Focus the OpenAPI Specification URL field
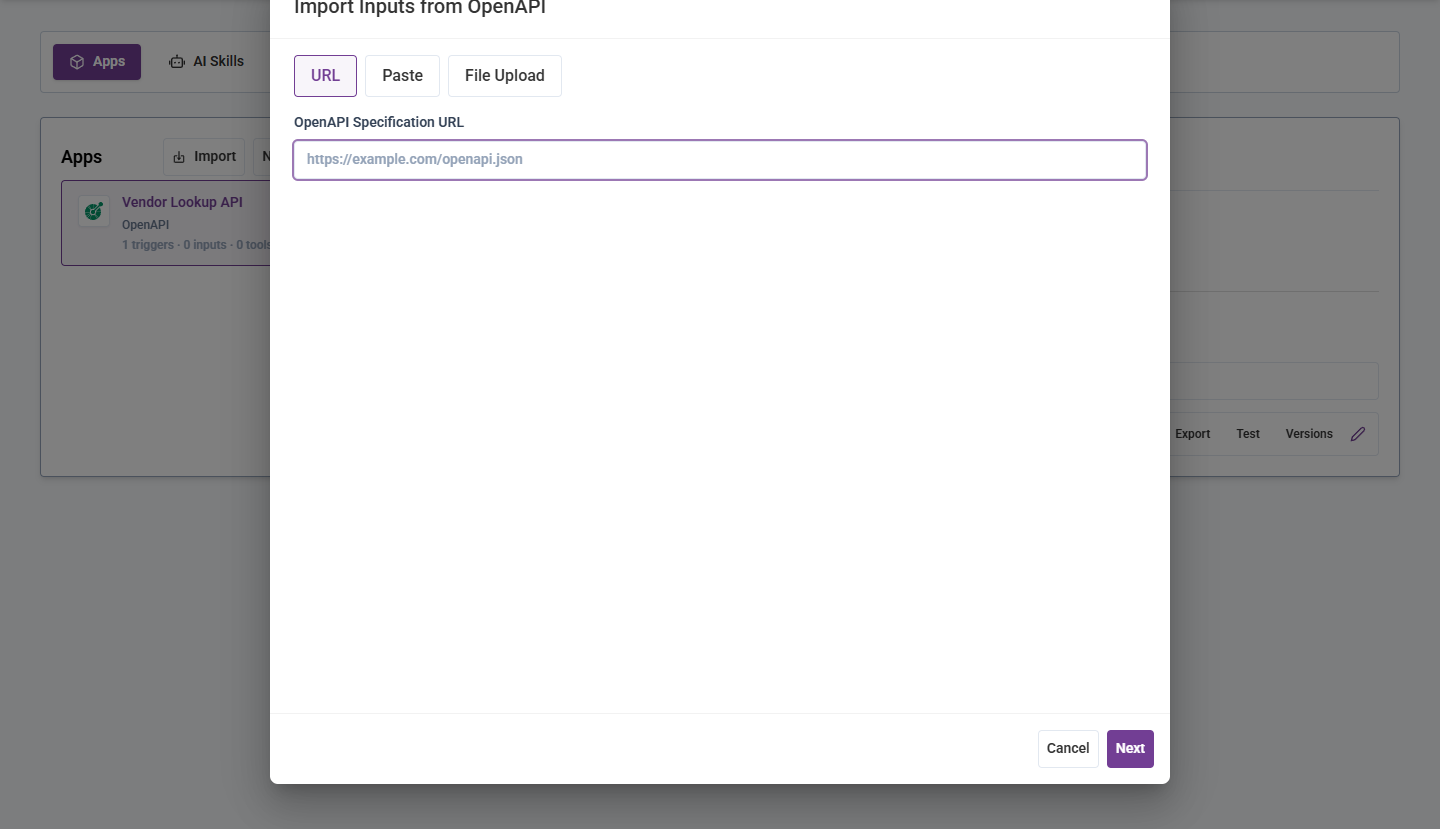 coord(720,160)
